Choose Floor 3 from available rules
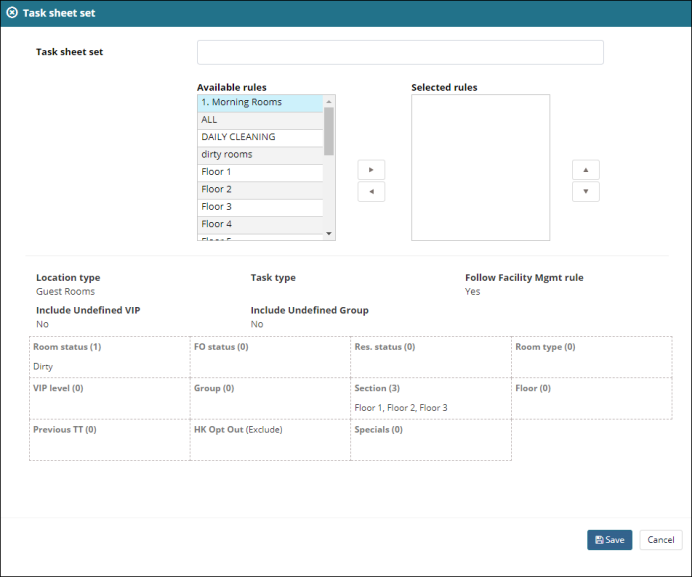692x577 pixels. 260,207
